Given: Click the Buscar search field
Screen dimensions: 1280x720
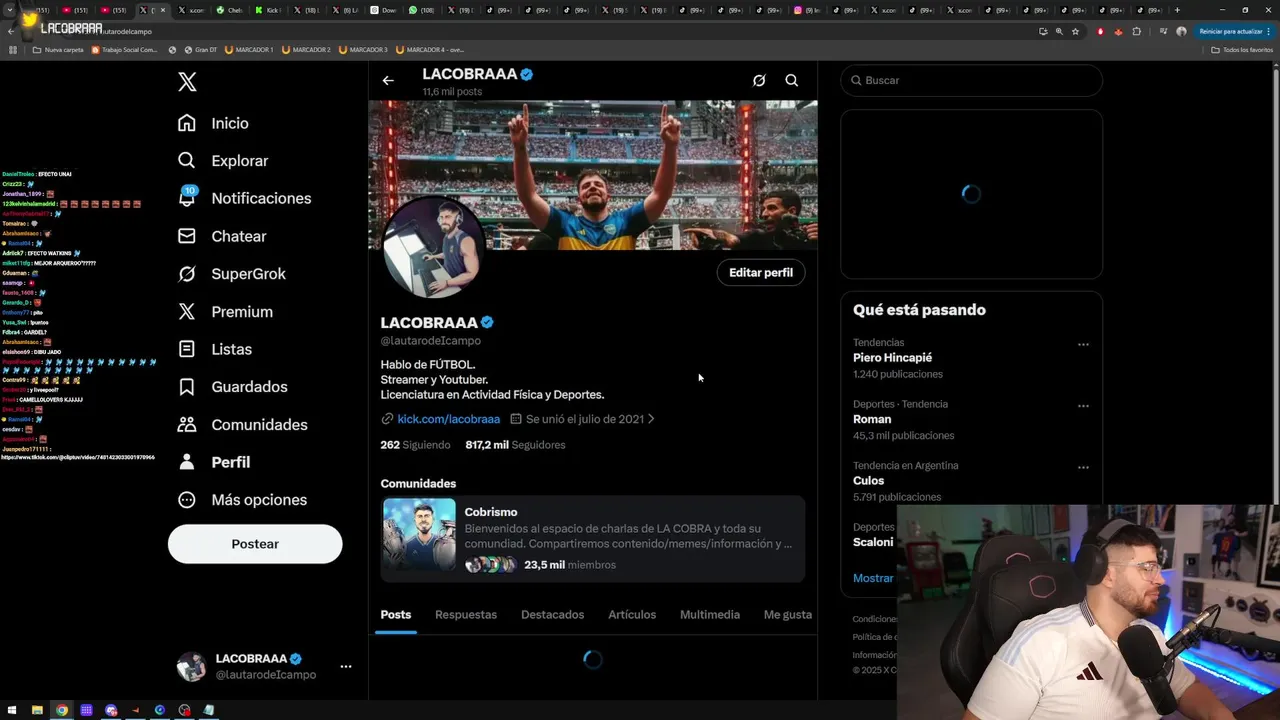Looking at the screenshot, I should click(x=971, y=80).
